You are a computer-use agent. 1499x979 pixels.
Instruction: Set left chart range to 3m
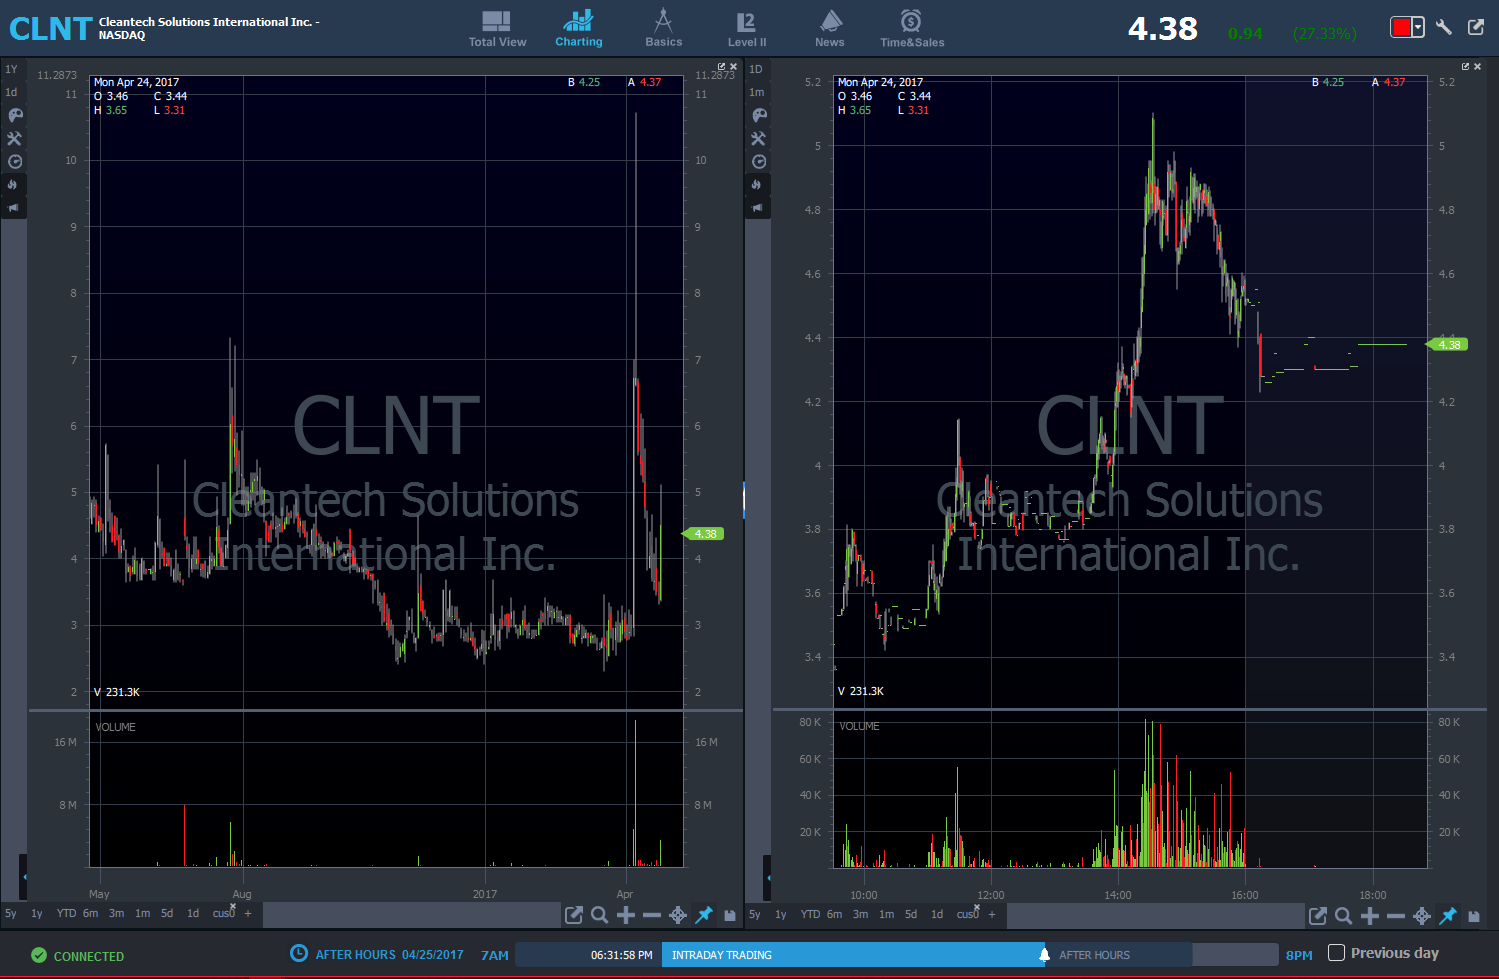click(x=117, y=913)
